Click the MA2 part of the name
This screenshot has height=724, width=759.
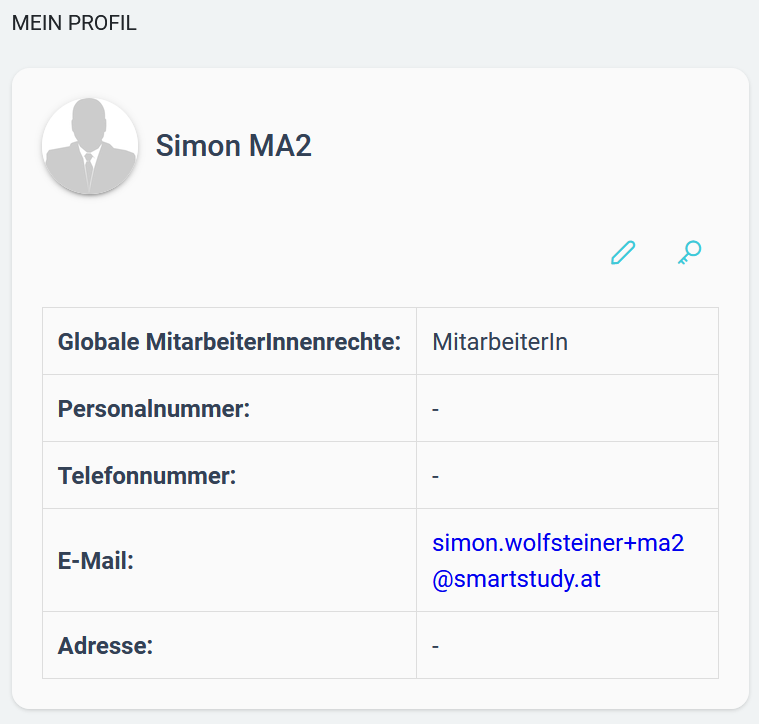click(x=280, y=145)
